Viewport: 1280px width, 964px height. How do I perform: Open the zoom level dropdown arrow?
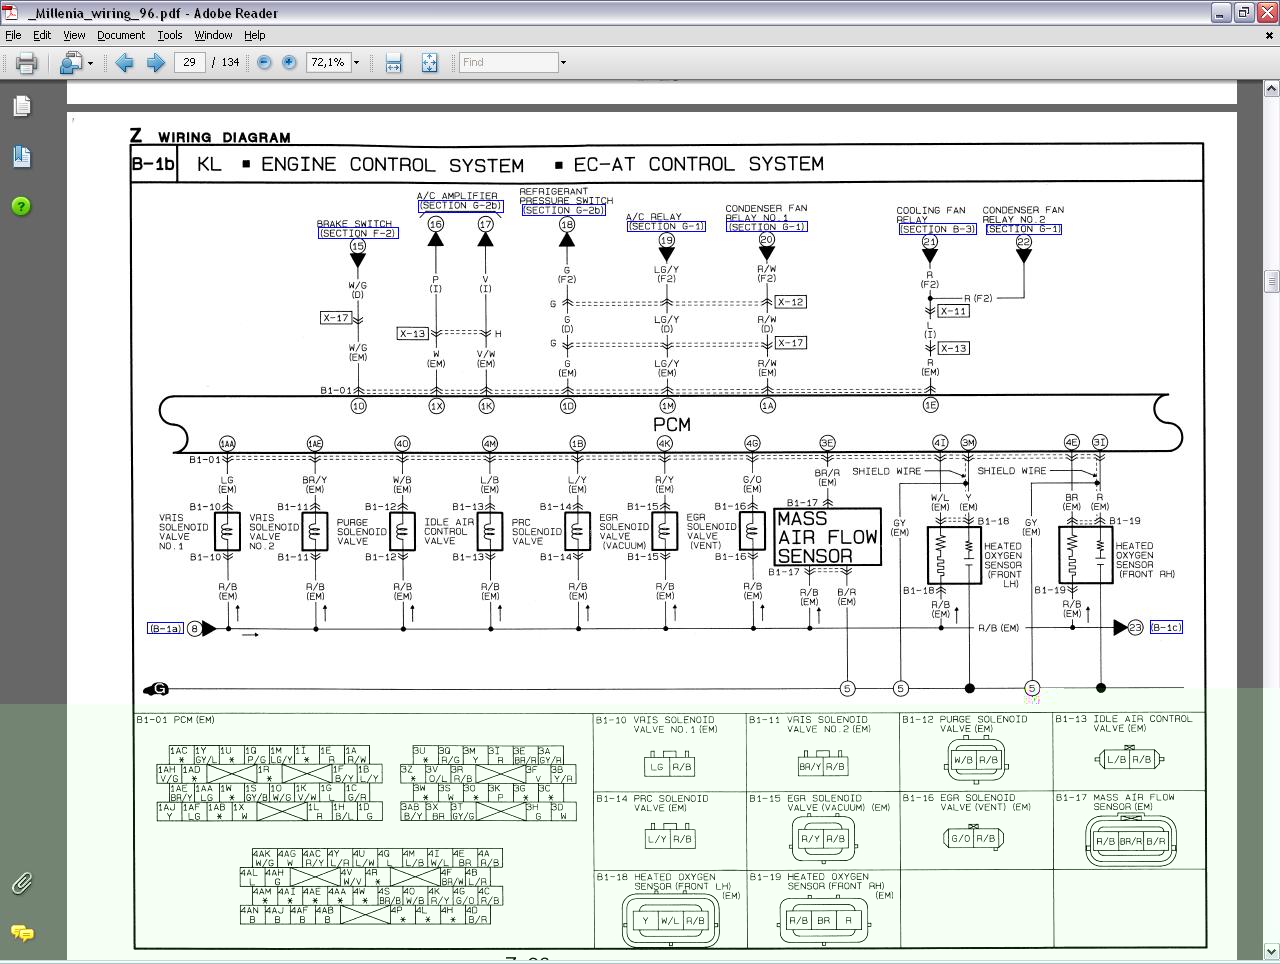click(356, 62)
